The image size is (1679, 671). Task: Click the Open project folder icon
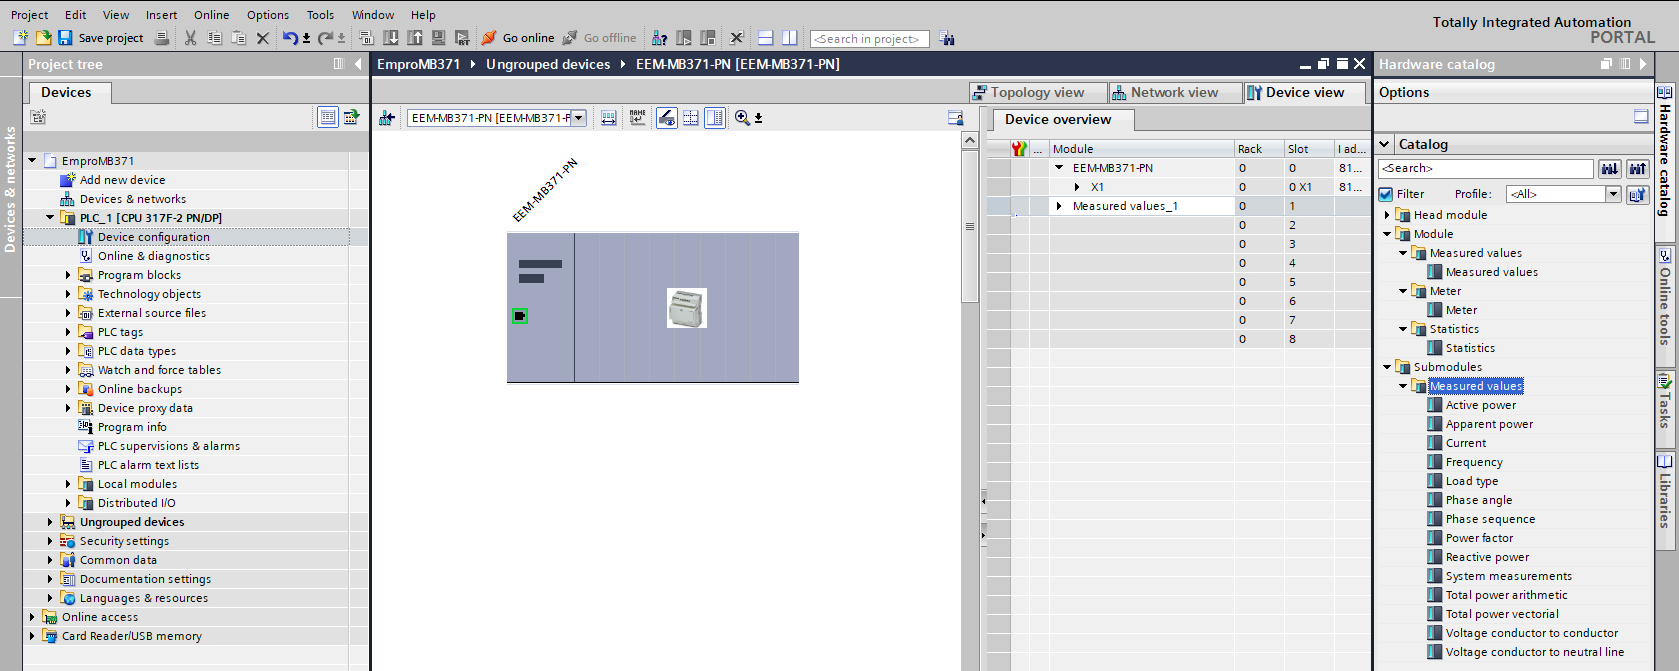coord(43,38)
